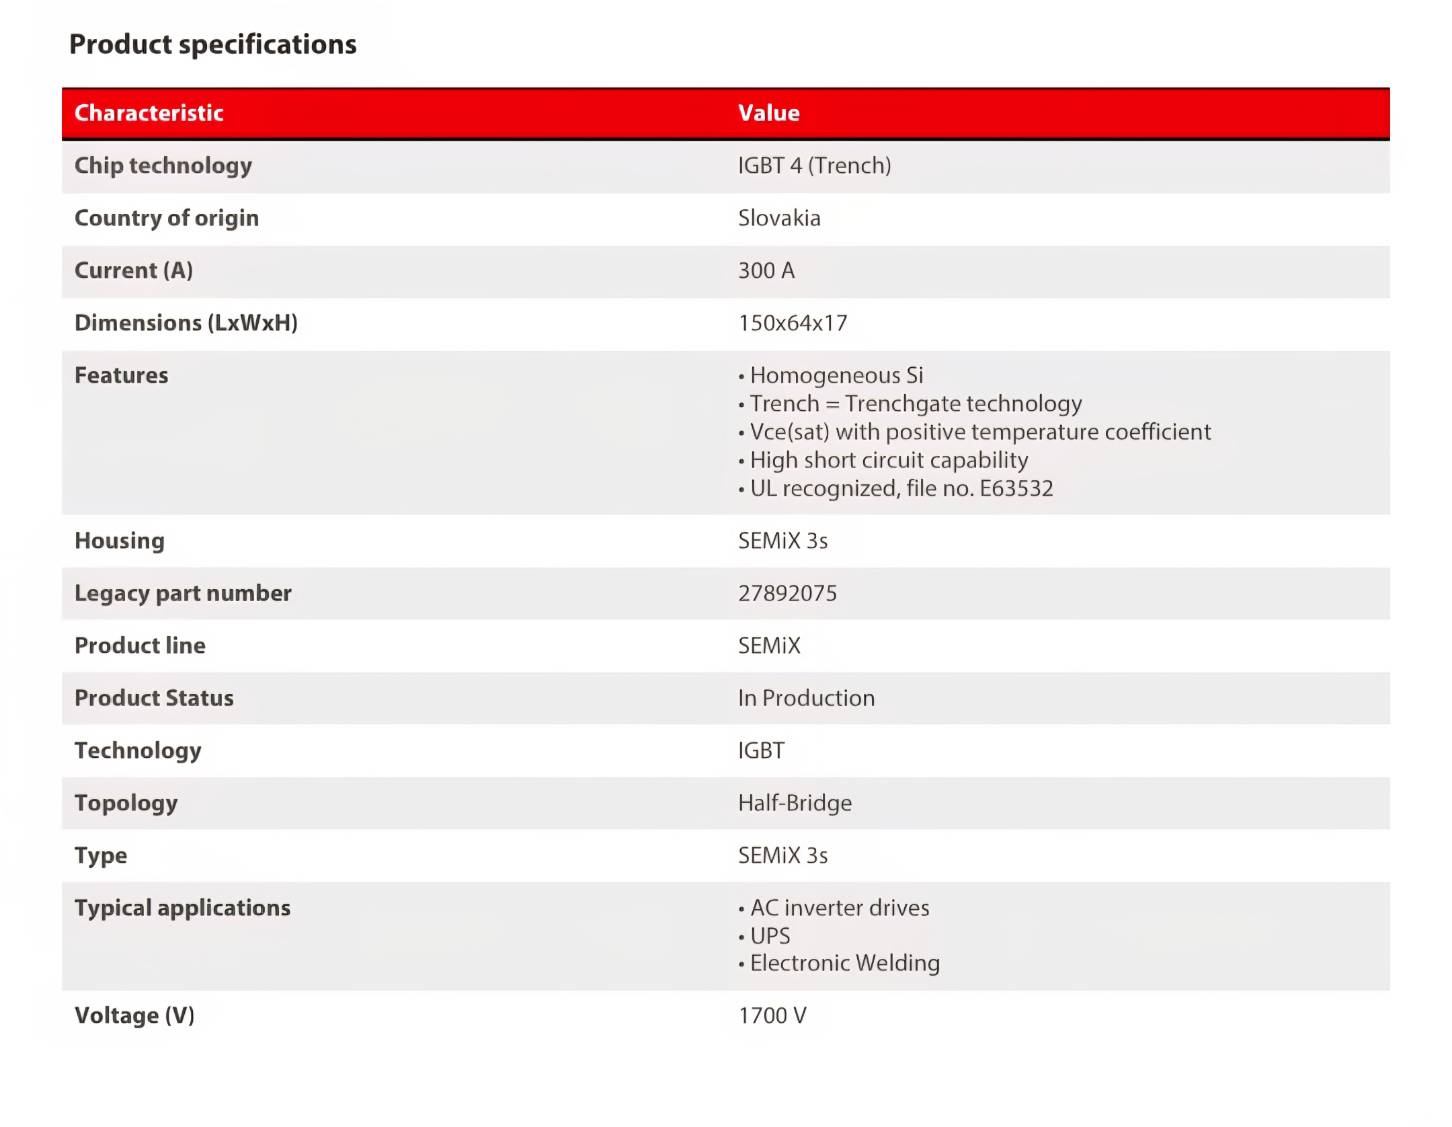Select the 150x64x17 dimensions value
The height and width of the screenshot is (1127, 1452).
click(792, 323)
